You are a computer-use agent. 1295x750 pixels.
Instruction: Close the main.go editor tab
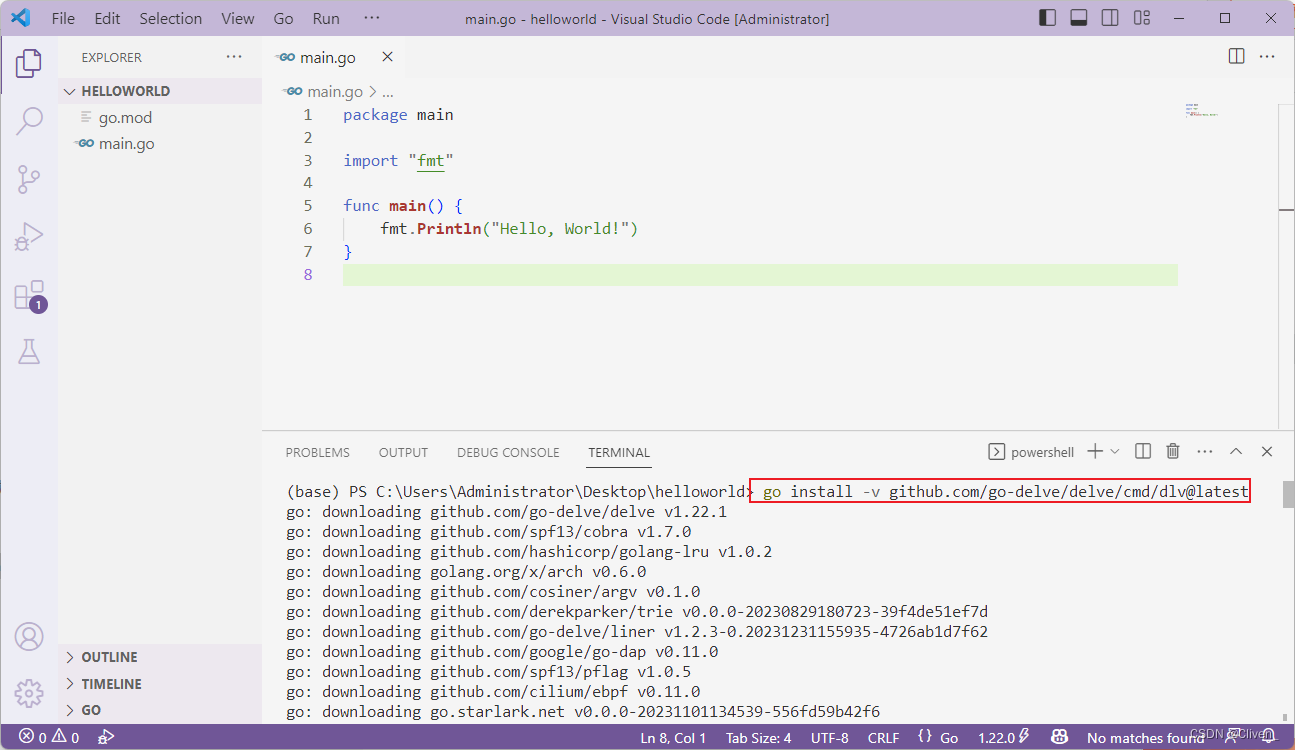point(387,57)
